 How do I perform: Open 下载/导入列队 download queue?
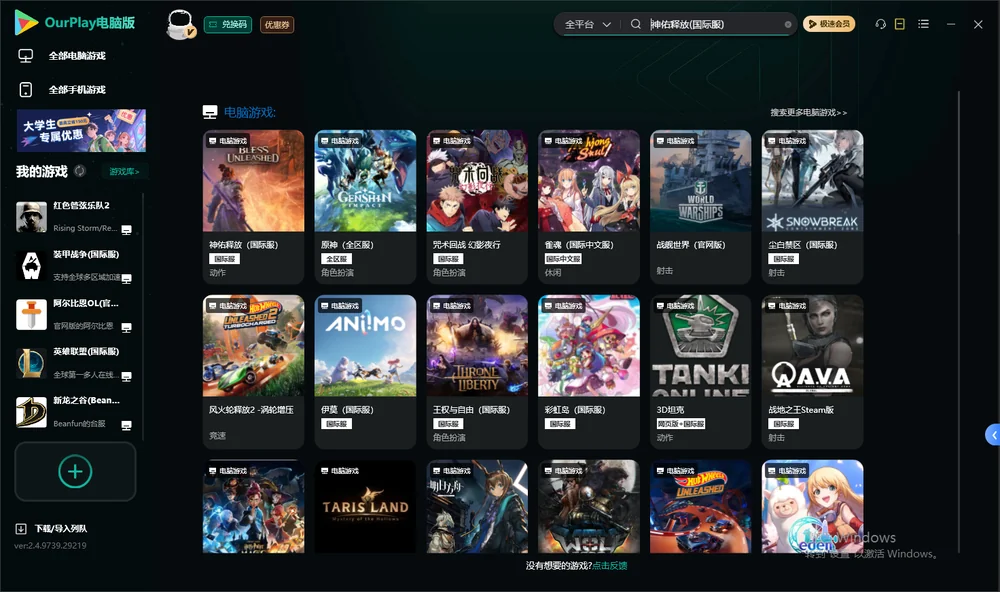click(x=52, y=529)
